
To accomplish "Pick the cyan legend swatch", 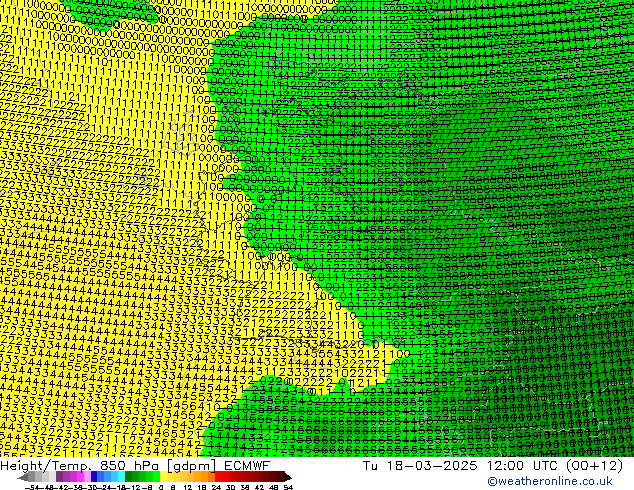I will (121, 477).
